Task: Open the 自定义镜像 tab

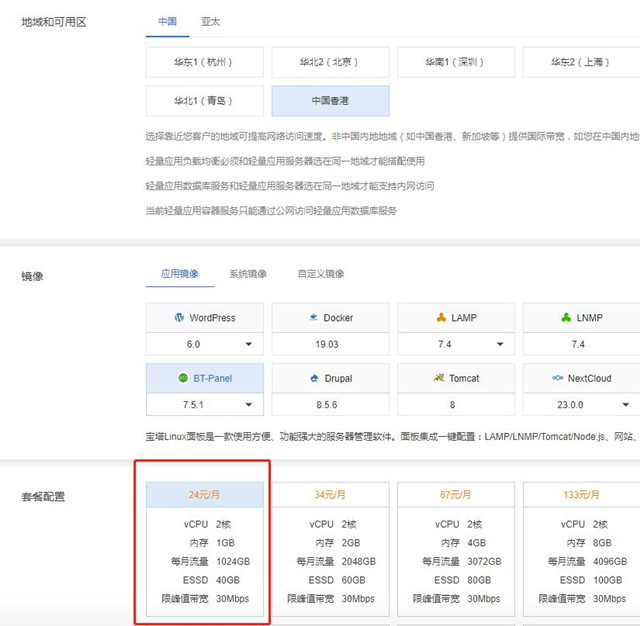Action: (x=321, y=274)
